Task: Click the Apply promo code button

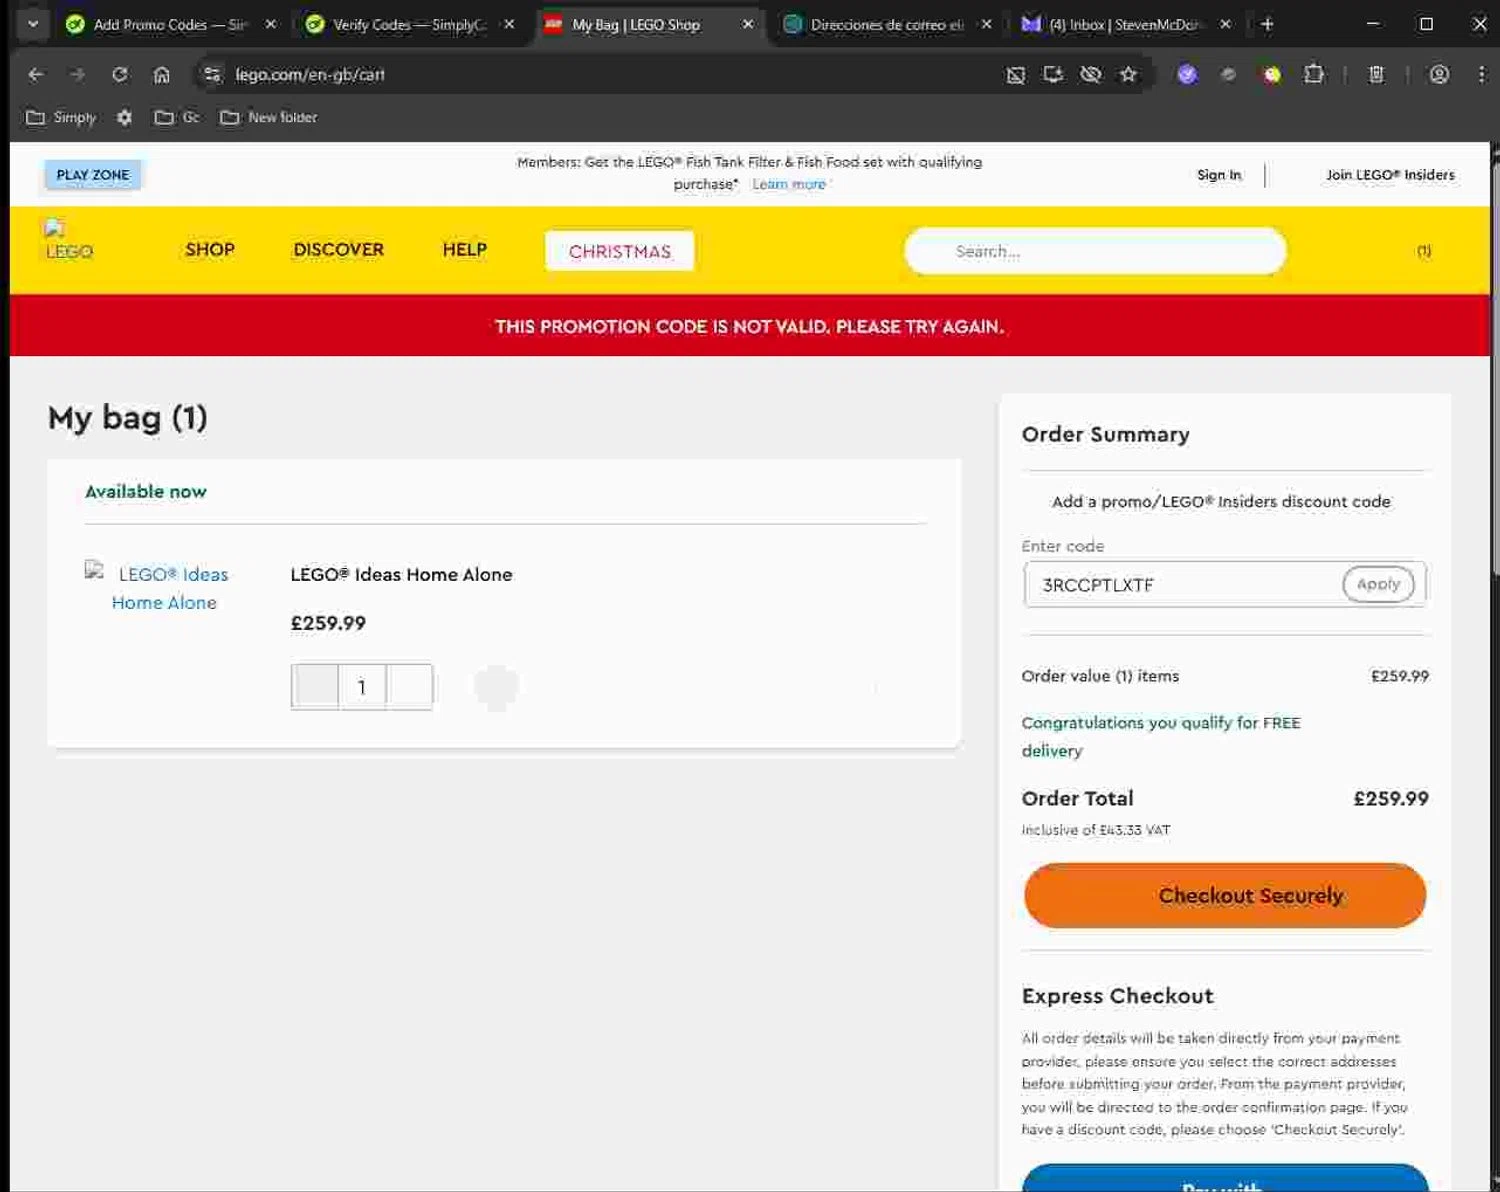Action: pyautogui.click(x=1378, y=584)
